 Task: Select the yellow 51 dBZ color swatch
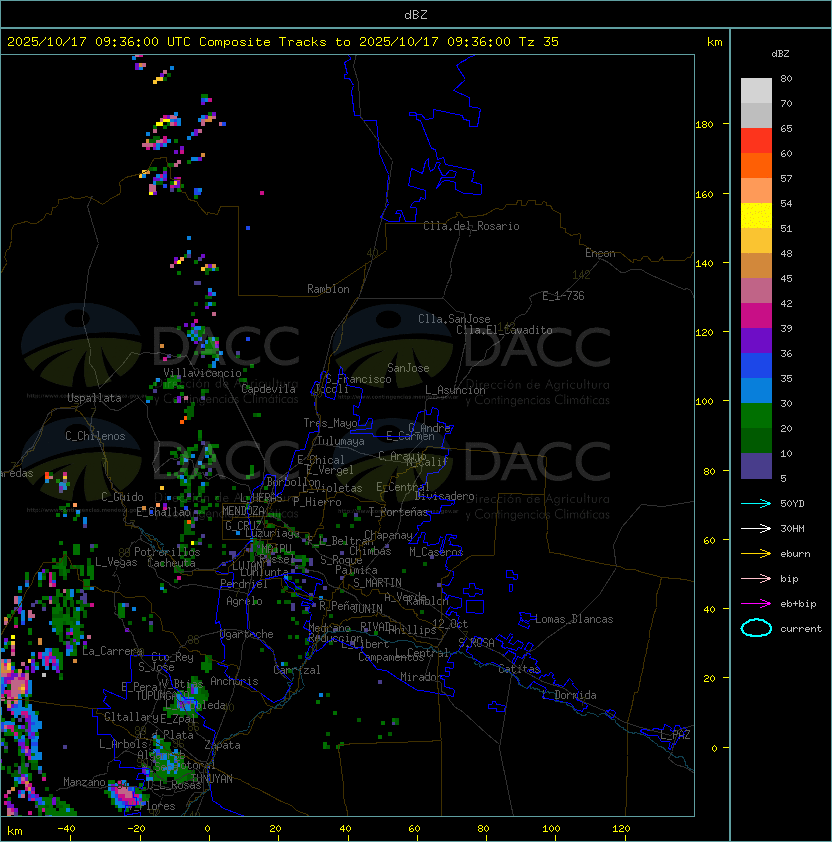(x=756, y=216)
